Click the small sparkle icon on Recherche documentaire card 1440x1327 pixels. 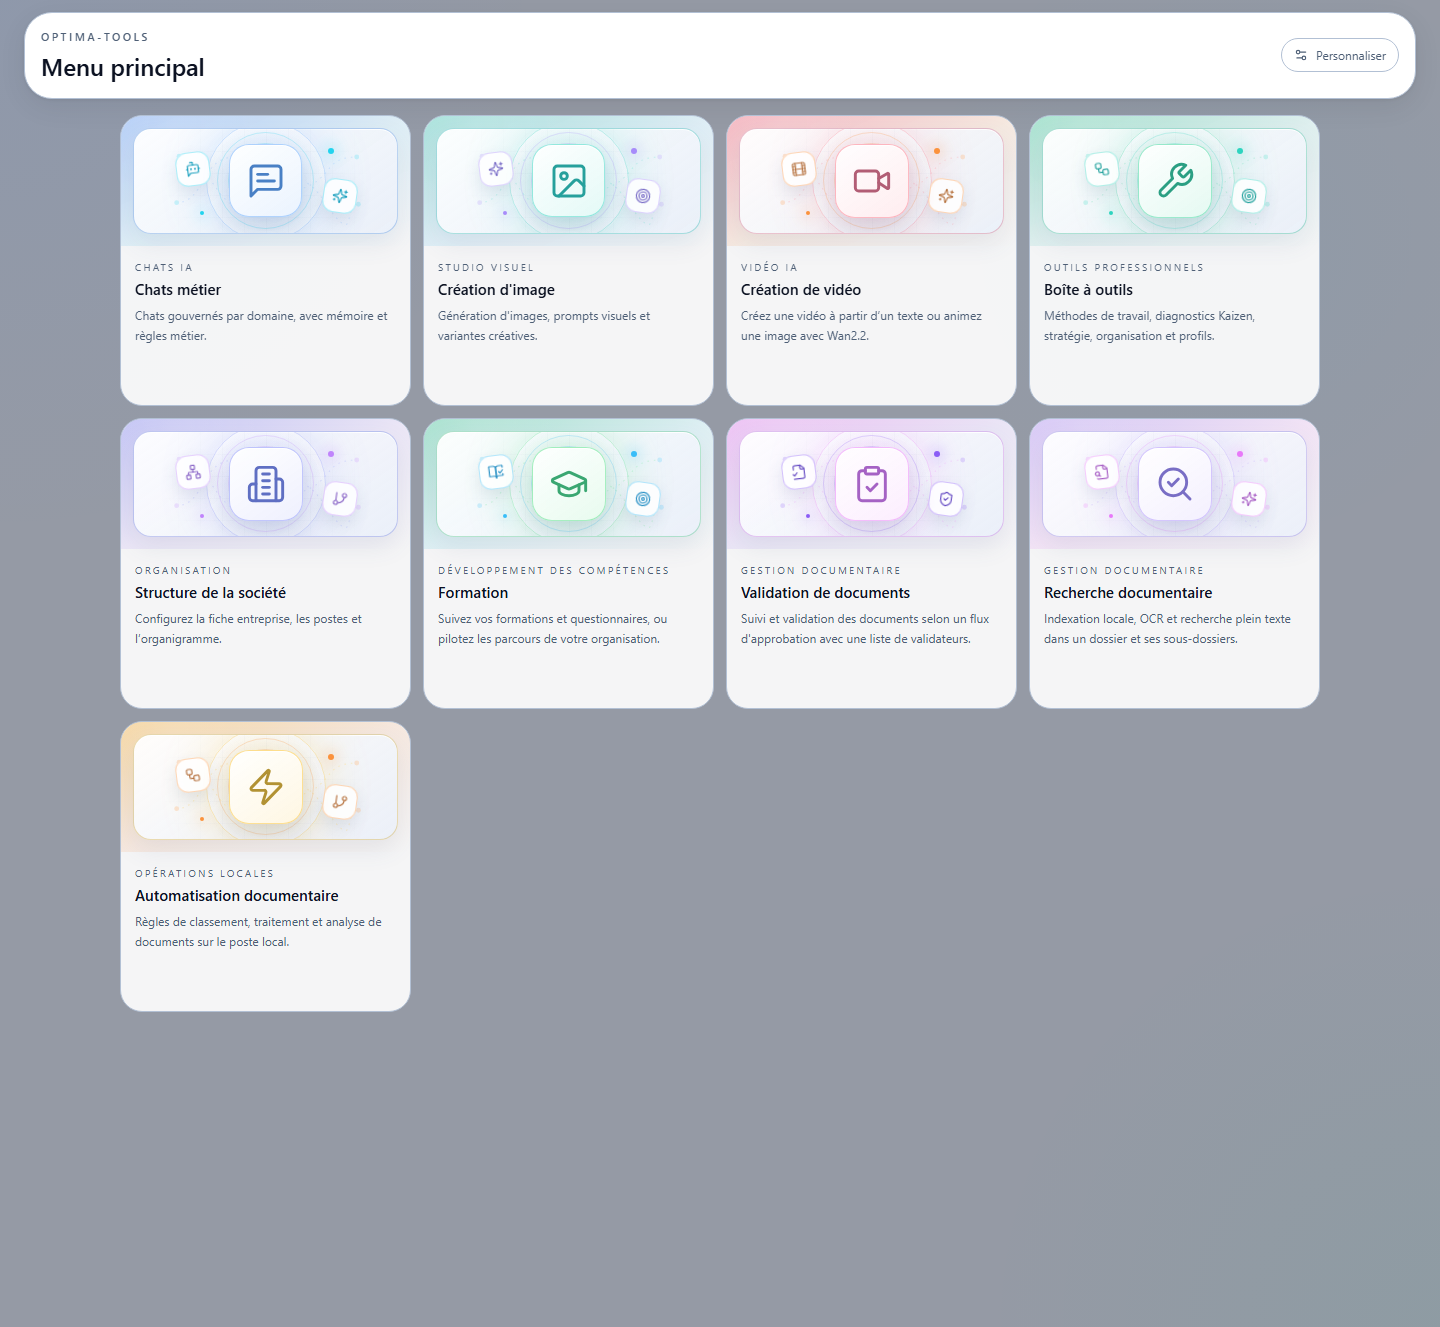(x=1249, y=499)
